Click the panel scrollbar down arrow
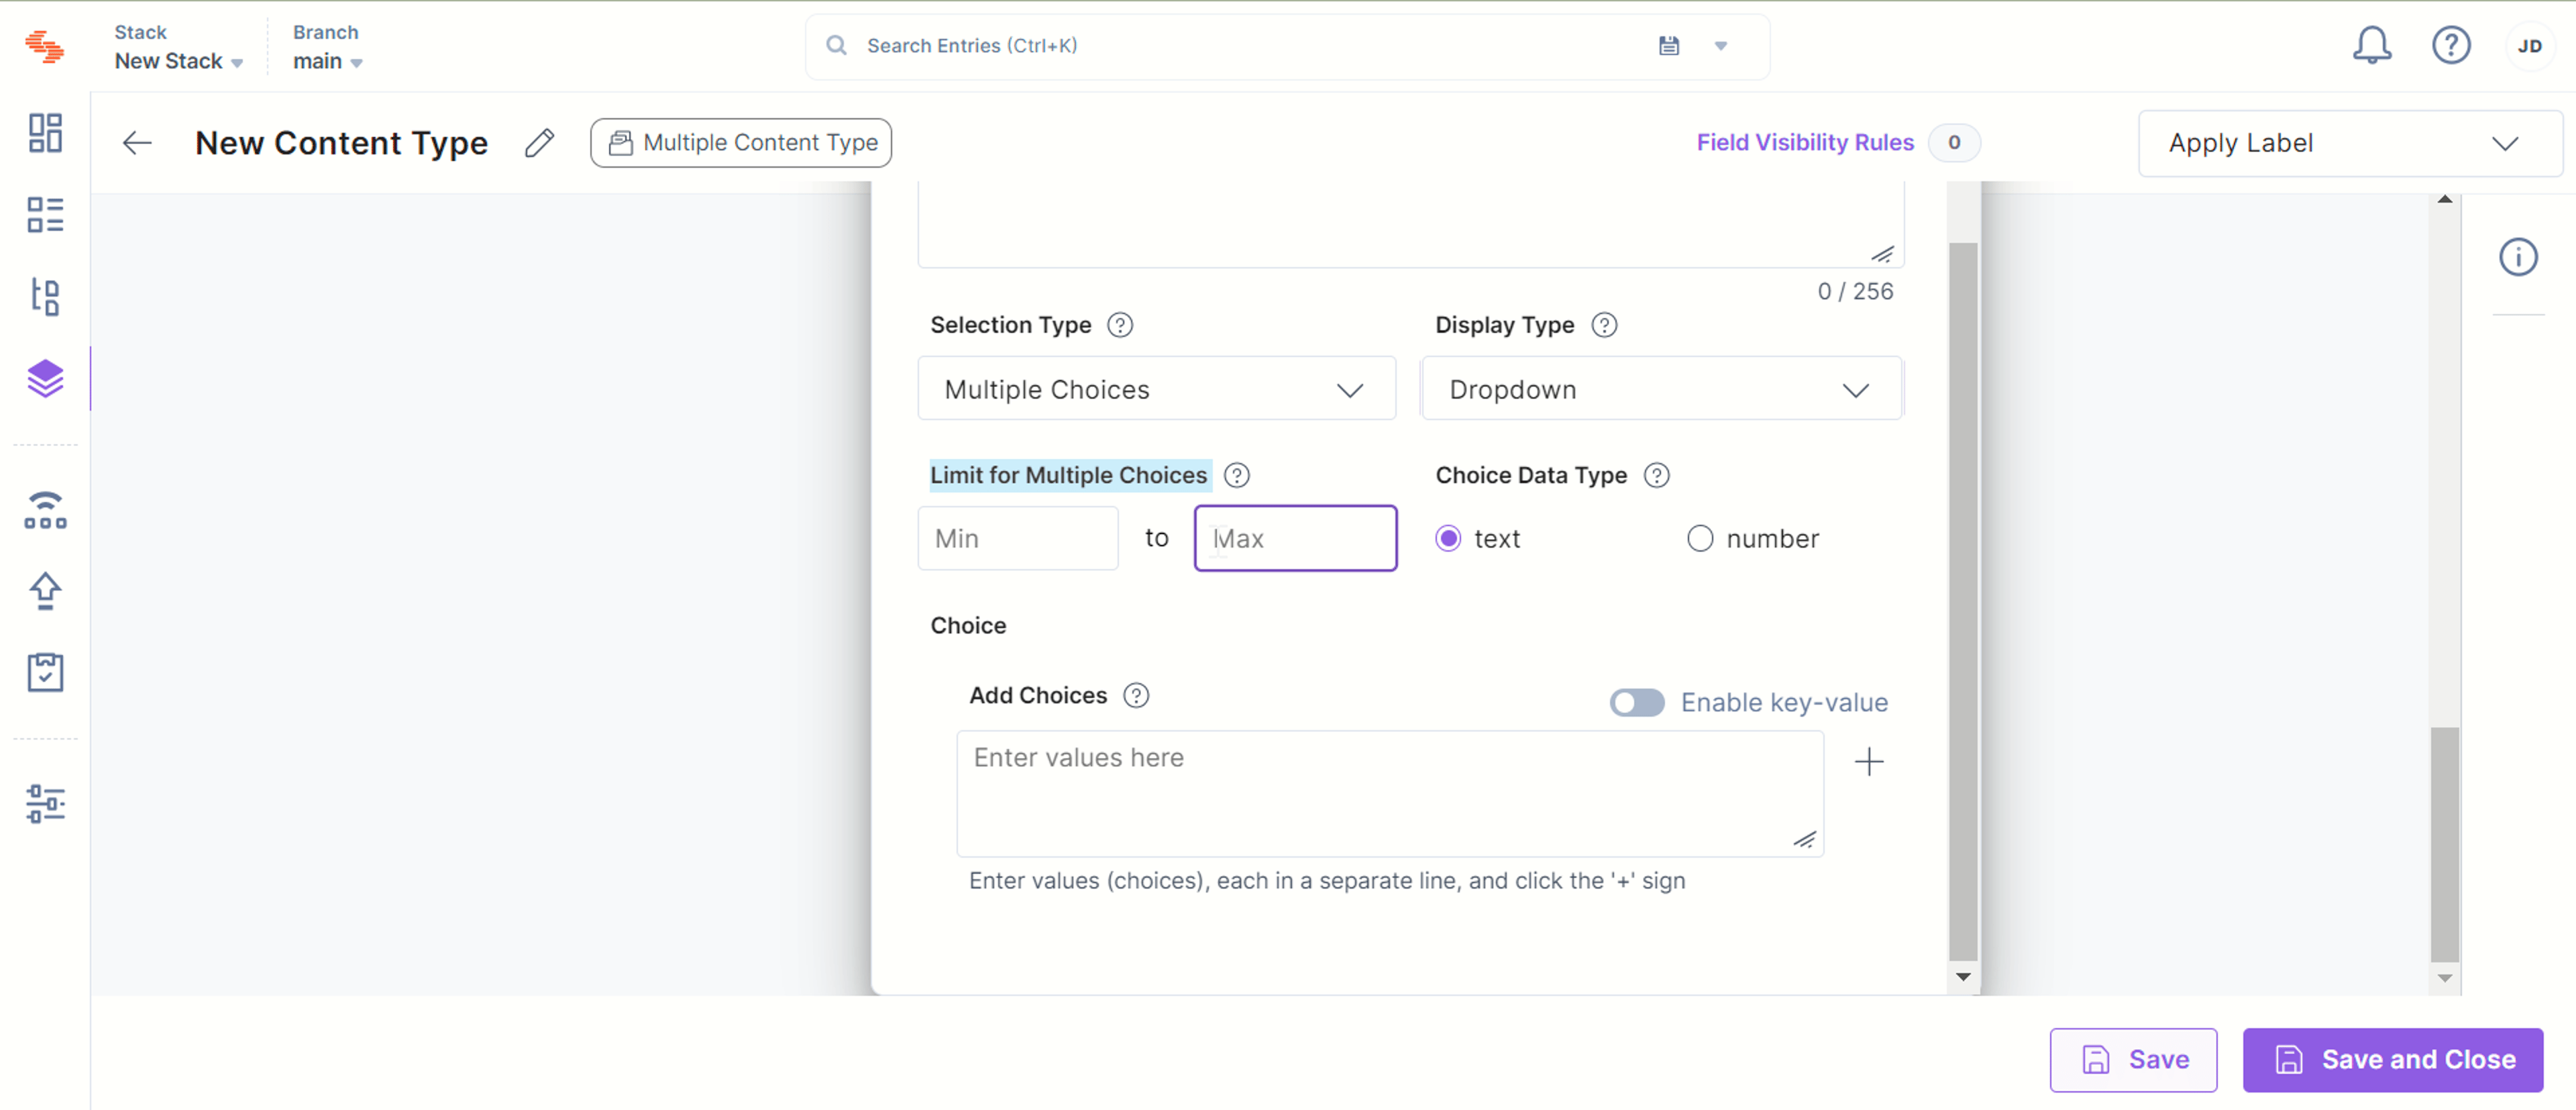Image resolution: width=2576 pixels, height=1110 pixels. [x=1963, y=977]
